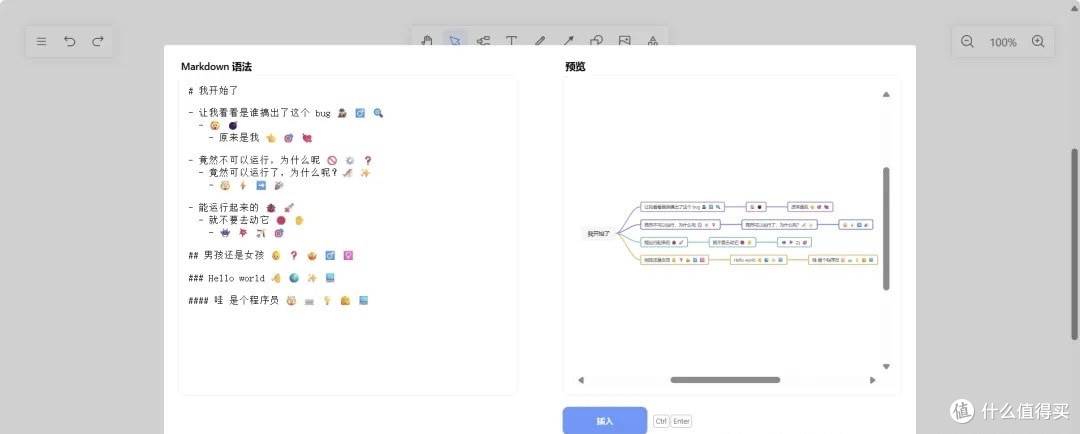Click the heading '### Hello world'
Viewport: 1080px width, 434px height.
262,278
